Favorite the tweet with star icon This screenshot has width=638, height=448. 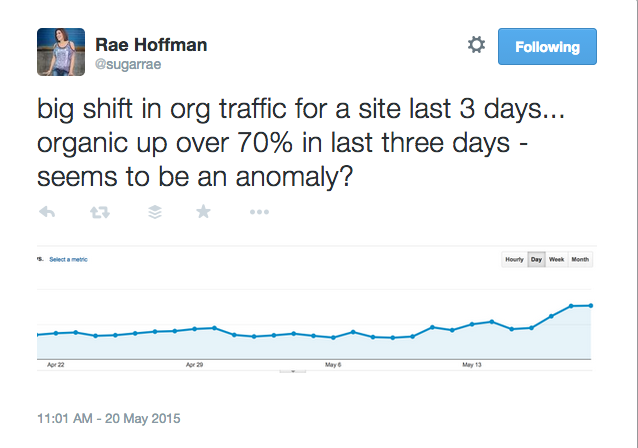[x=203, y=211]
